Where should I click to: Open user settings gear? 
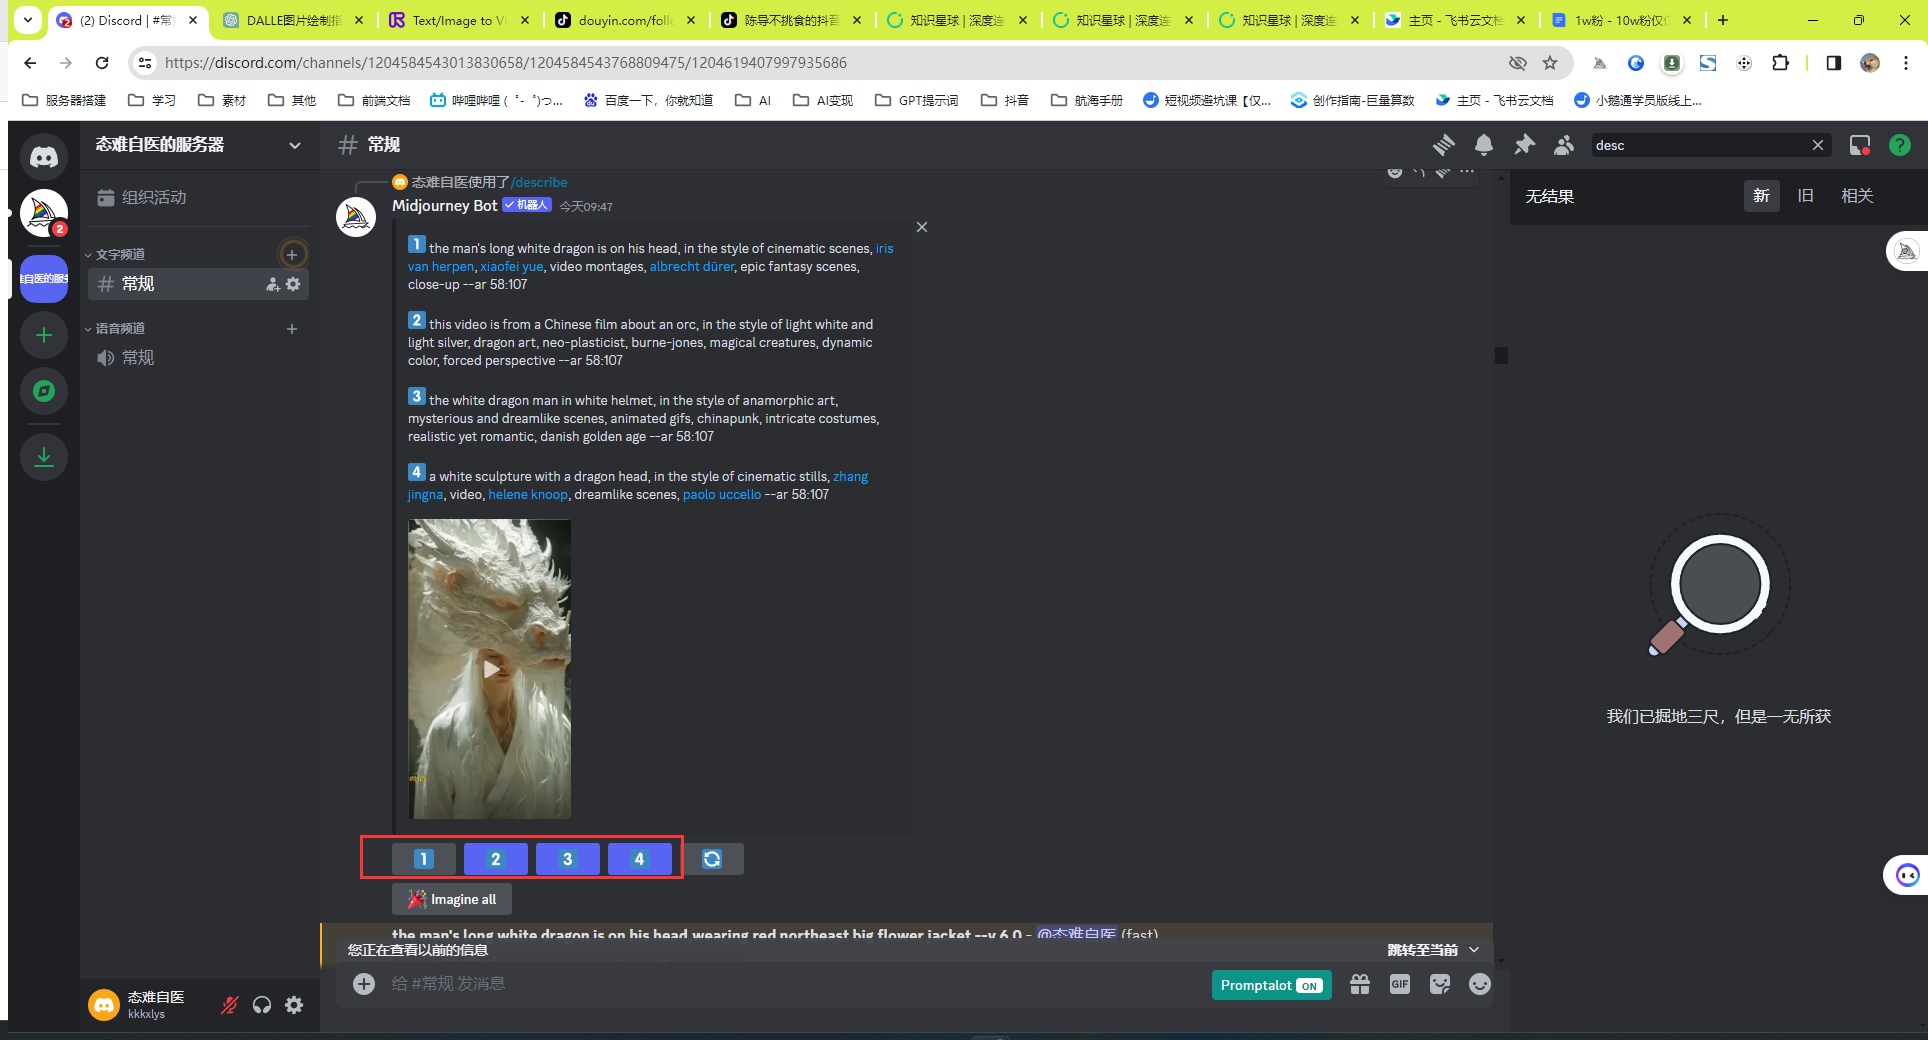click(x=294, y=1005)
